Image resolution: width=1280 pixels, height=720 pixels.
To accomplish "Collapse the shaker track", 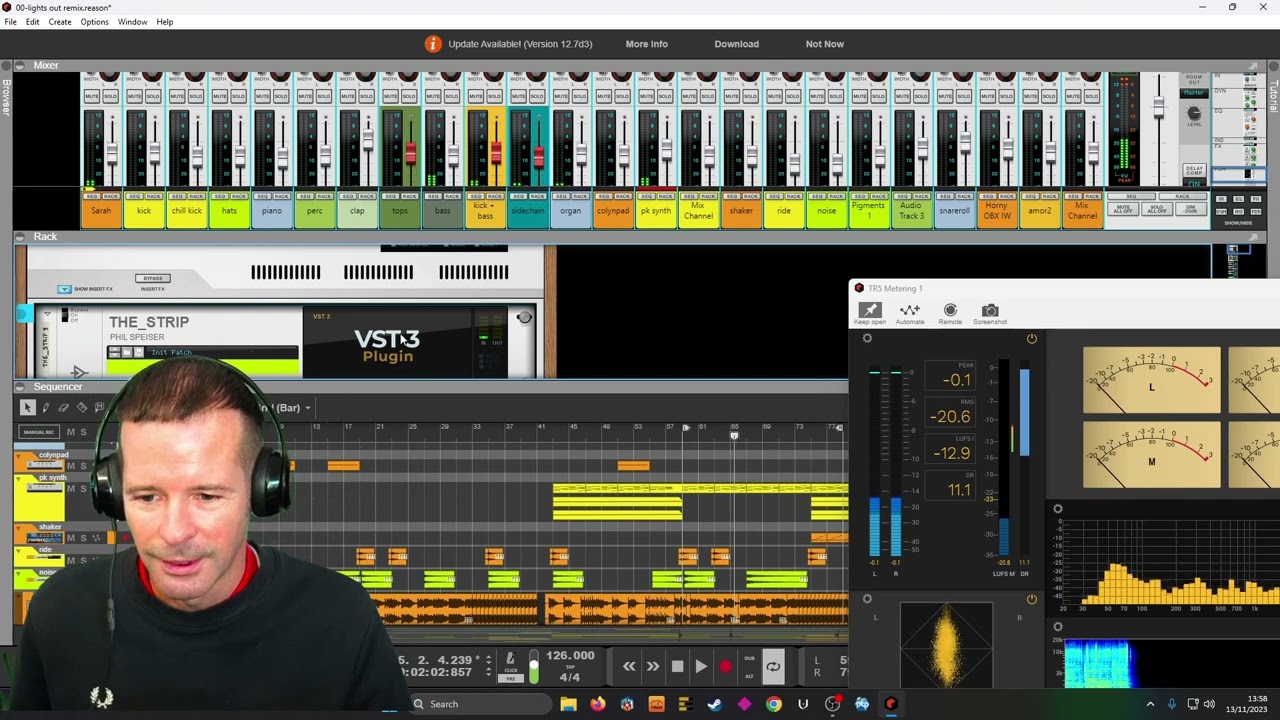I will coord(18,527).
